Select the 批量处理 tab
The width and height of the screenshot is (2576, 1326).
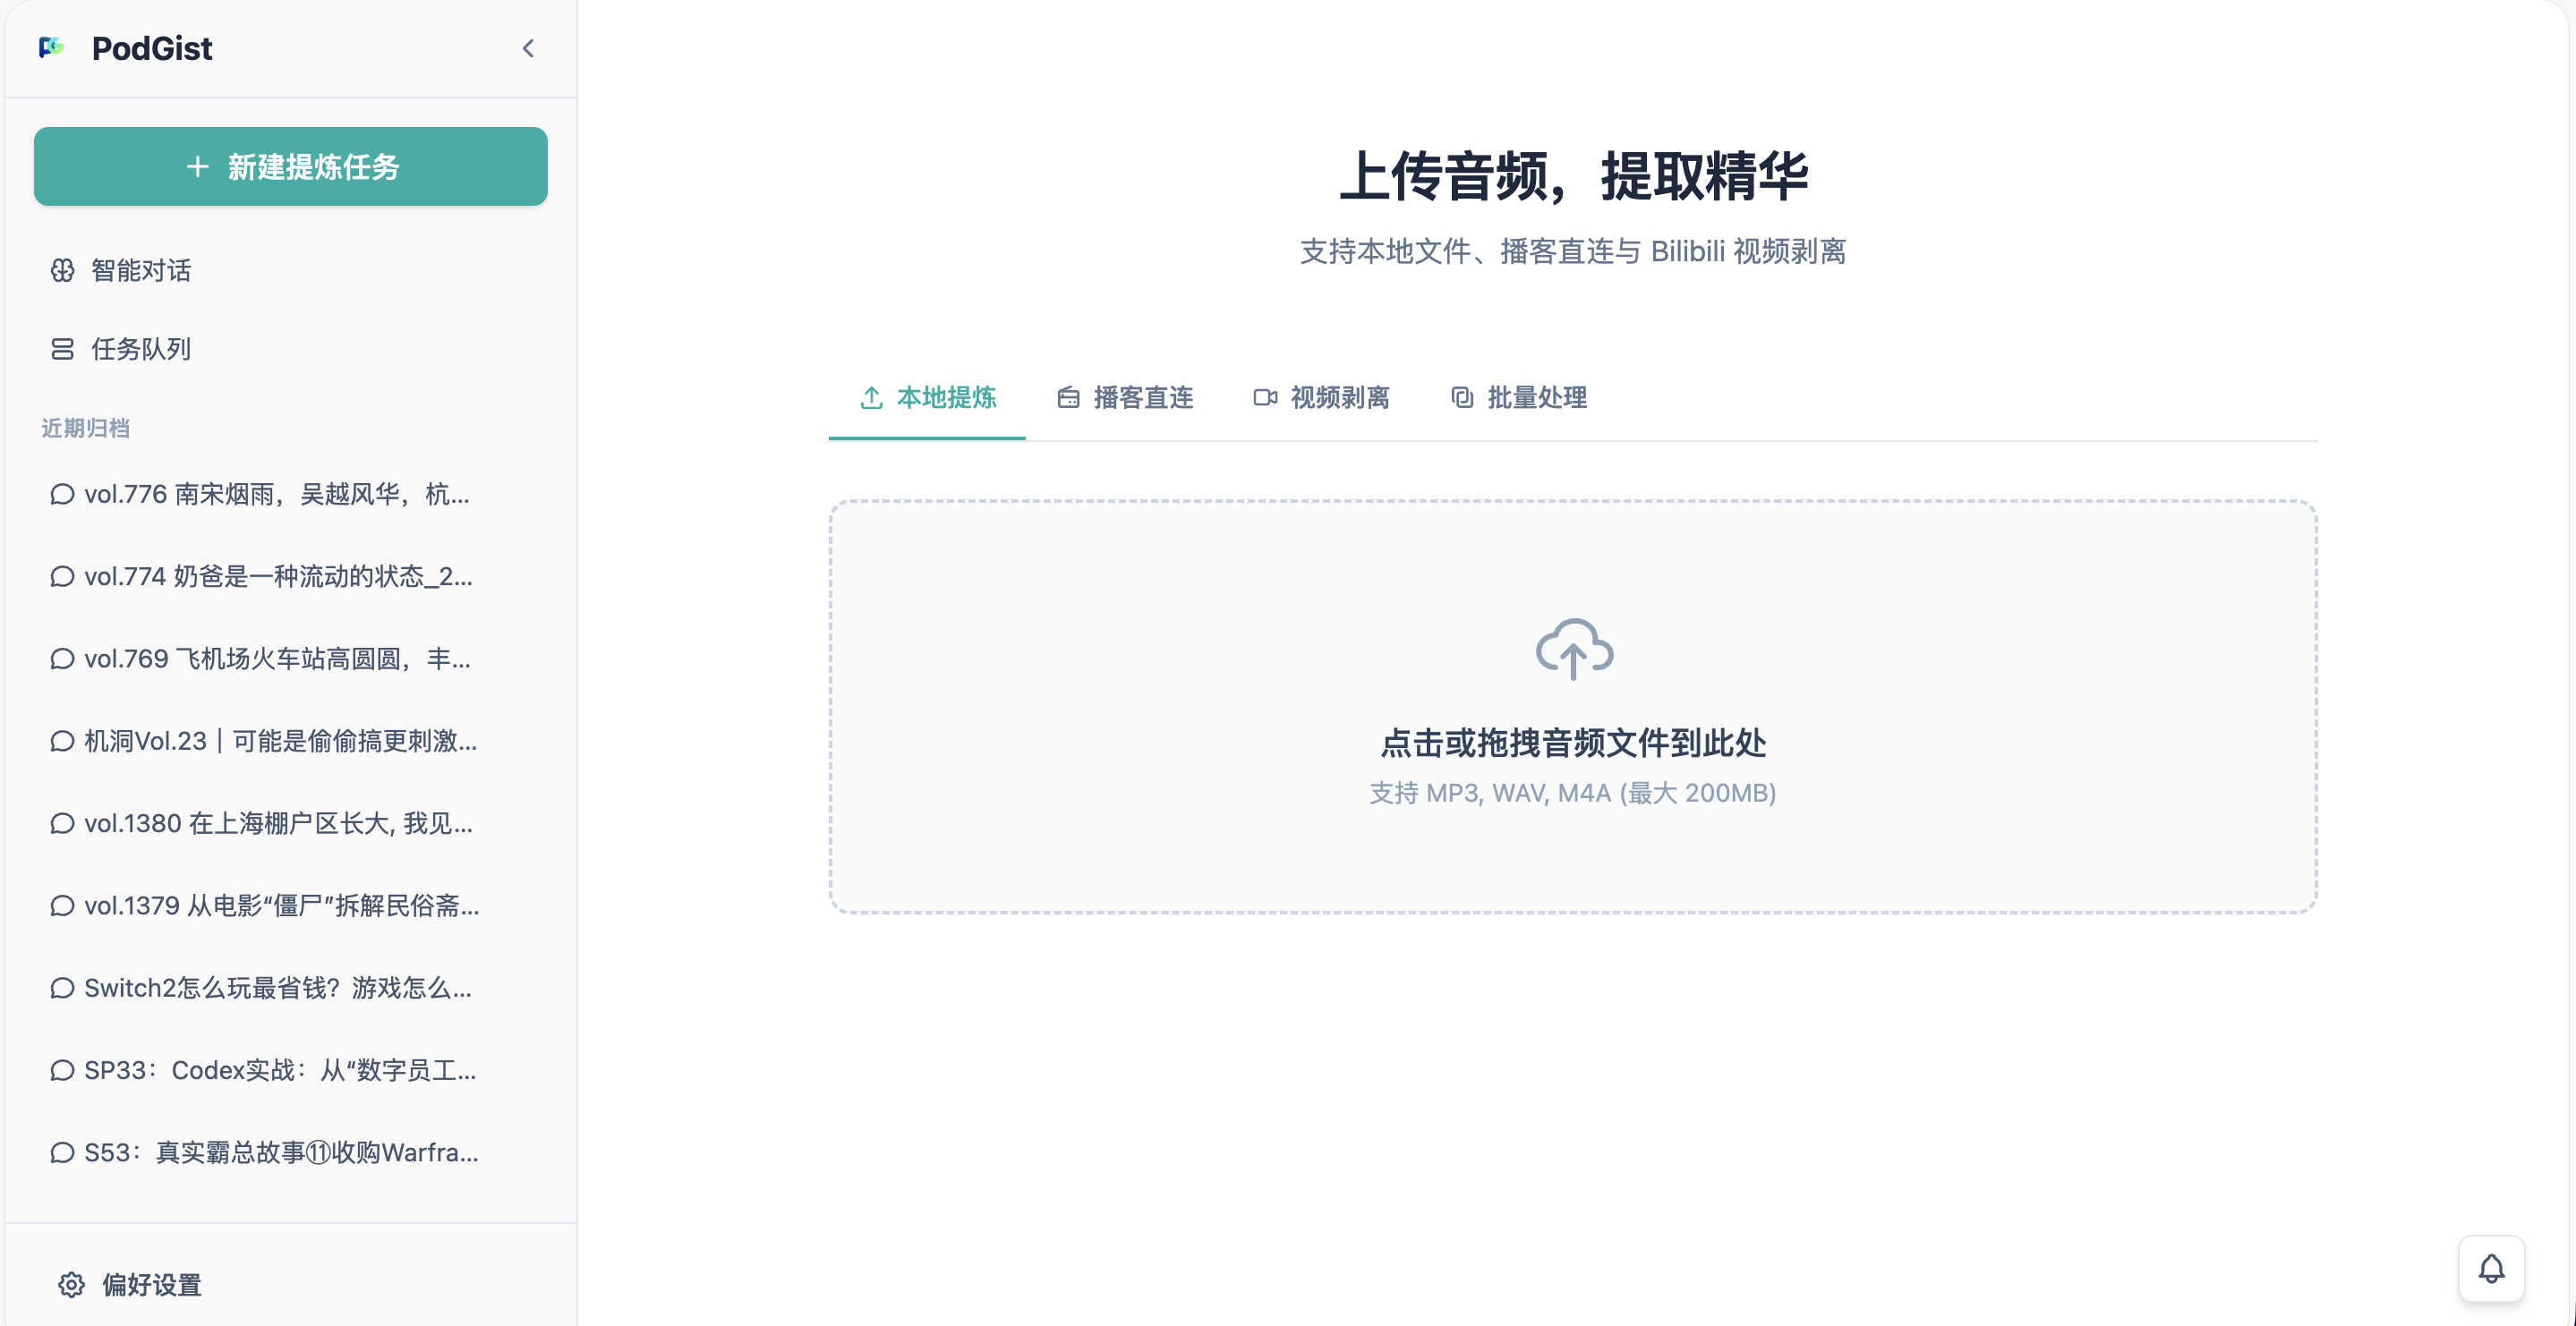click(1518, 397)
